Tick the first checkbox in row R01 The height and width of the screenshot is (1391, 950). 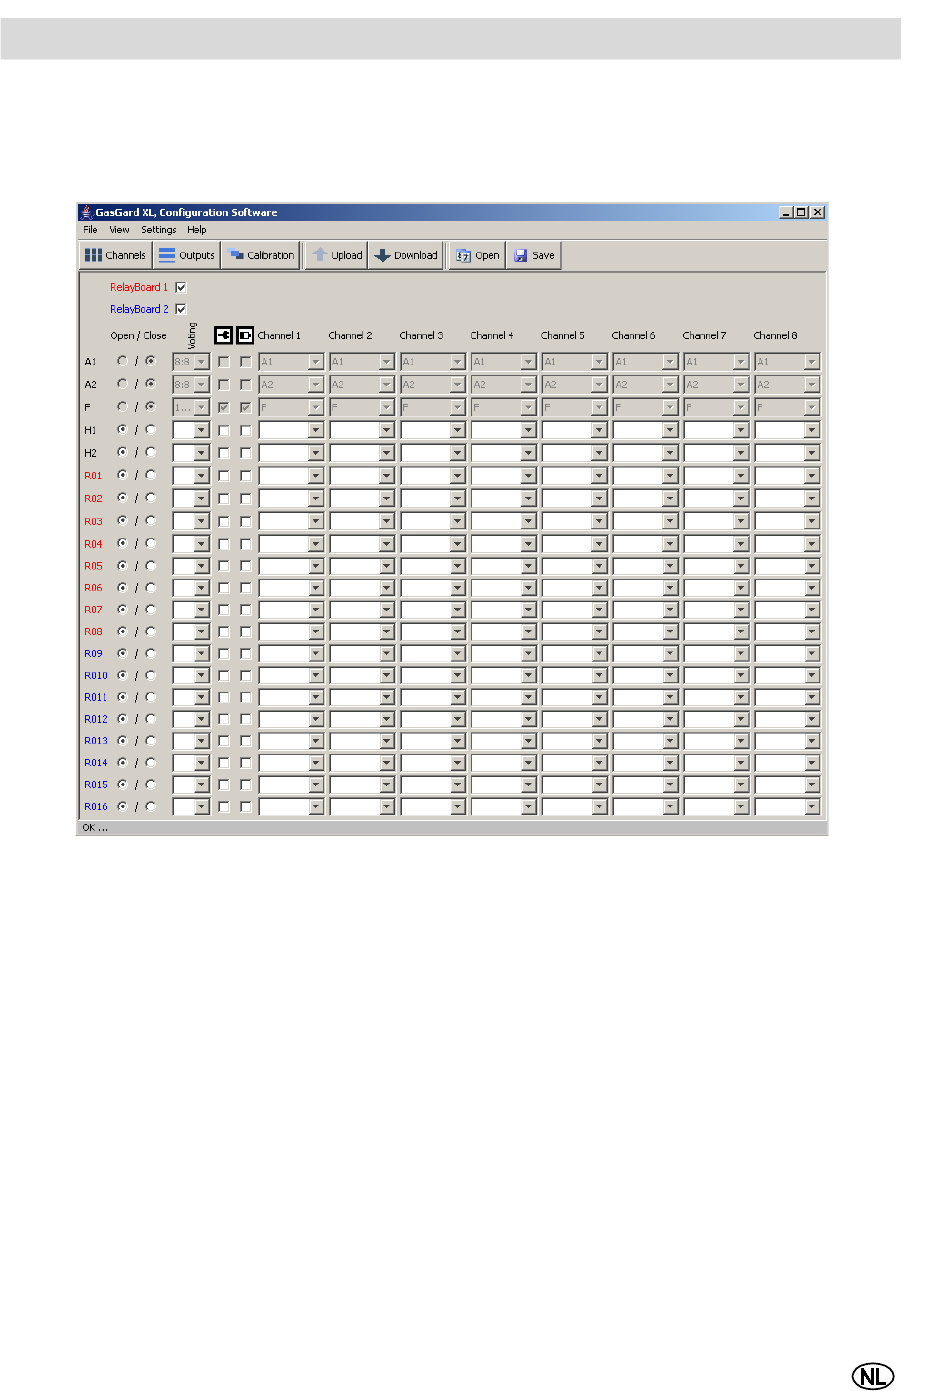point(223,476)
